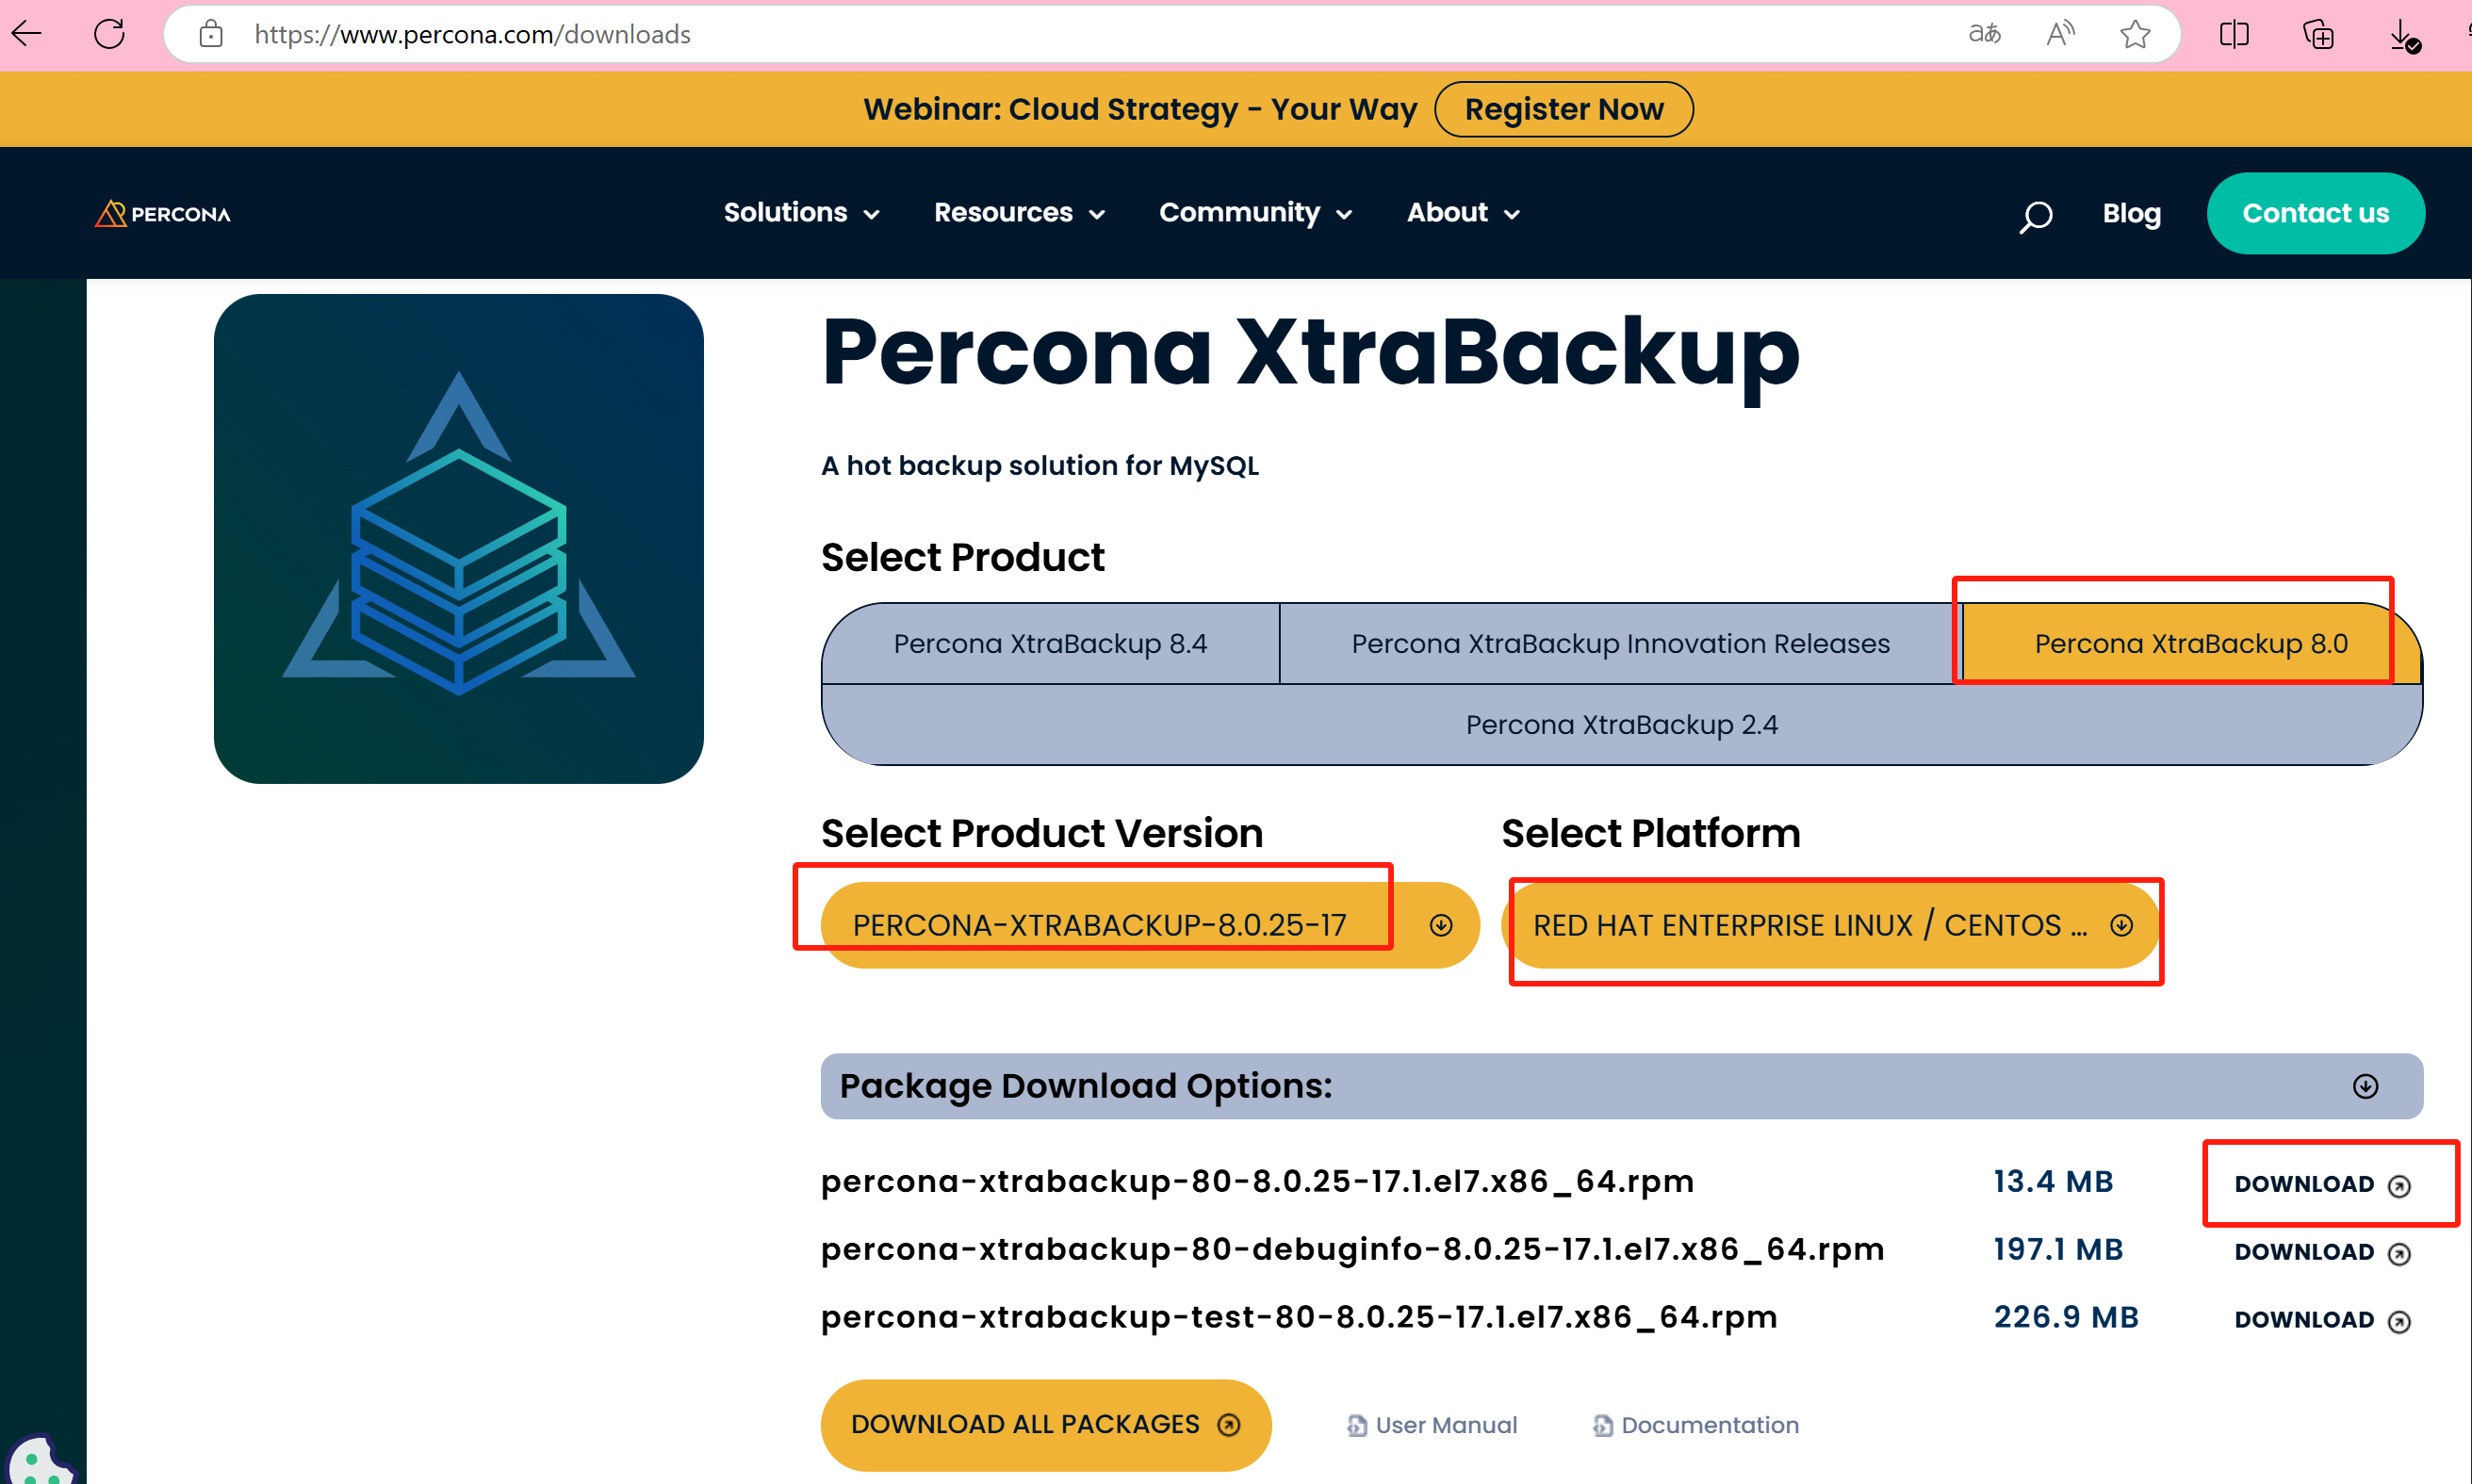Download the debuginfo rpm package
The image size is (2472, 1484).
(x=2321, y=1252)
